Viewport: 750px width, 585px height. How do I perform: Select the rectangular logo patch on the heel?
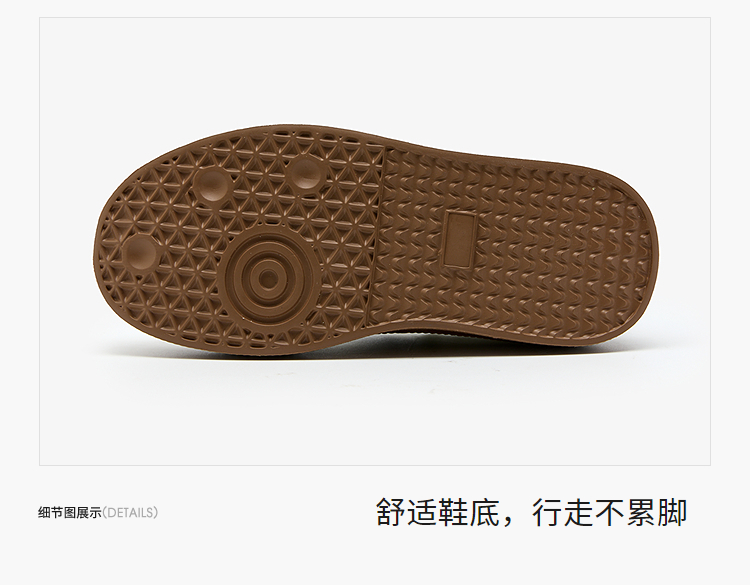click(460, 238)
